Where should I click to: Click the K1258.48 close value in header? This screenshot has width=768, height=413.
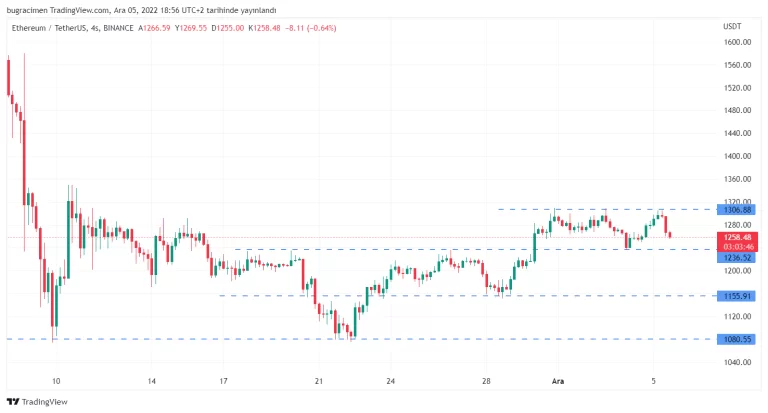click(268, 28)
